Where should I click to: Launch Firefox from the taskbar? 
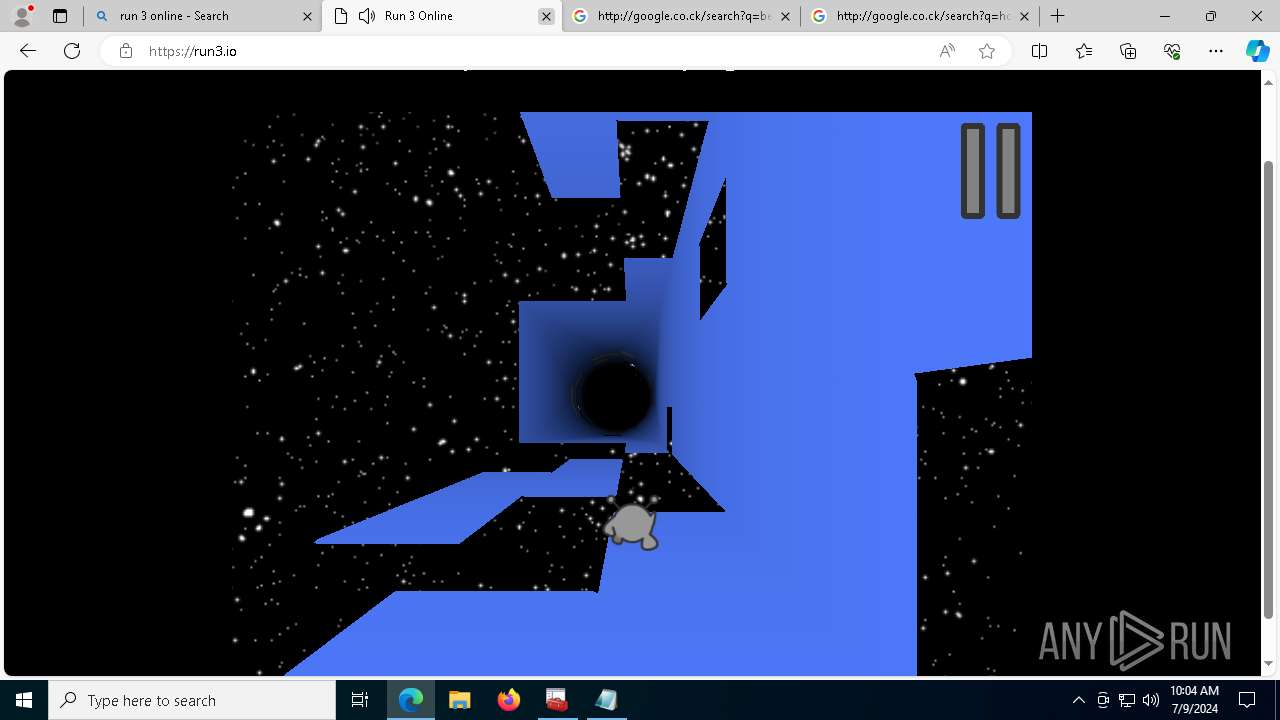[509, 700]
